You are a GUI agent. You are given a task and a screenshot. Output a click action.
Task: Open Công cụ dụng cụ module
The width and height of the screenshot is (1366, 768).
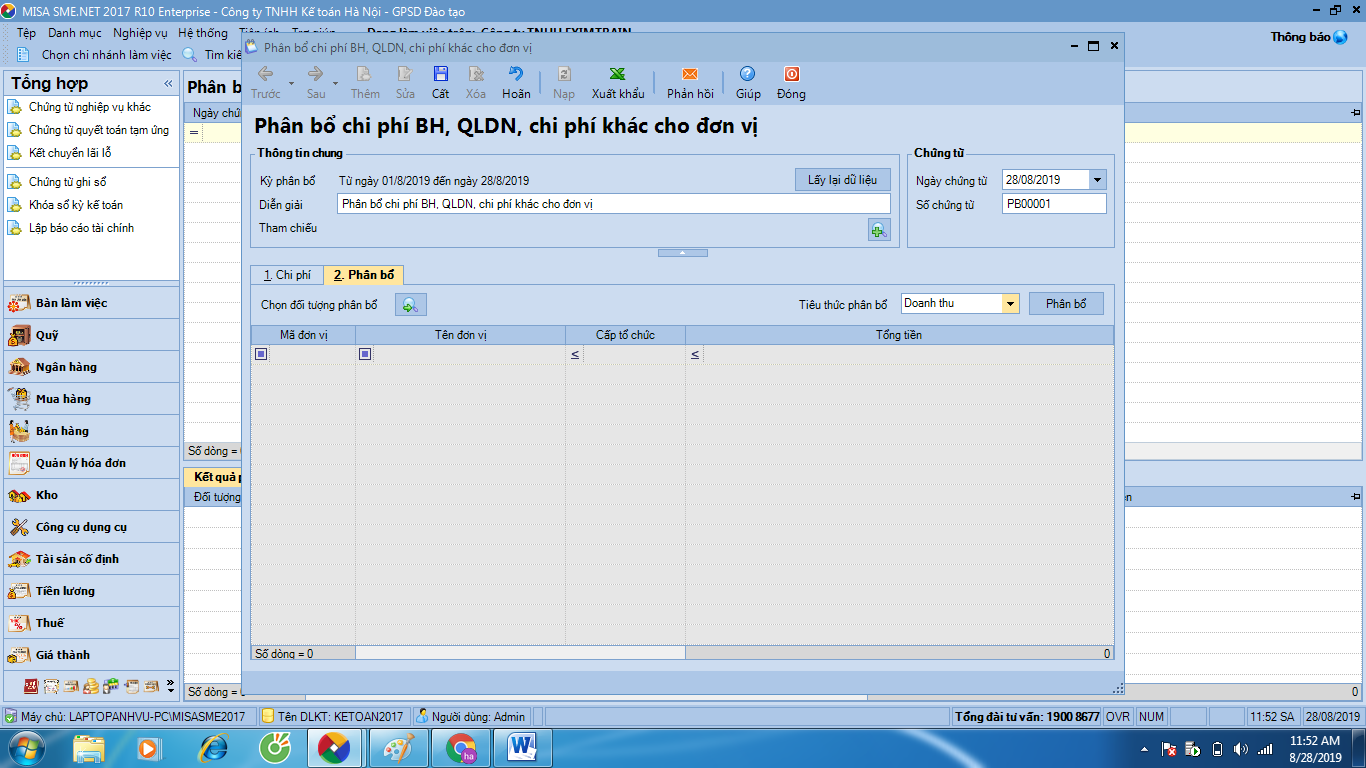tap(92, 527)
